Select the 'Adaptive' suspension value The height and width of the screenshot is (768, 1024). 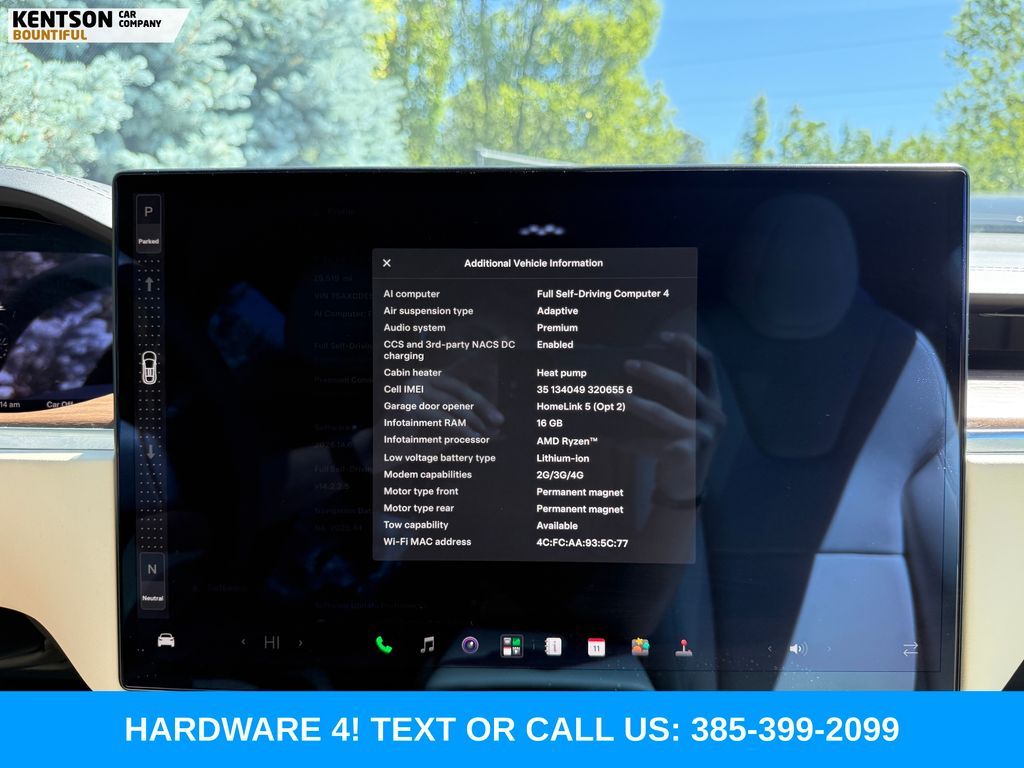[557, 311]
